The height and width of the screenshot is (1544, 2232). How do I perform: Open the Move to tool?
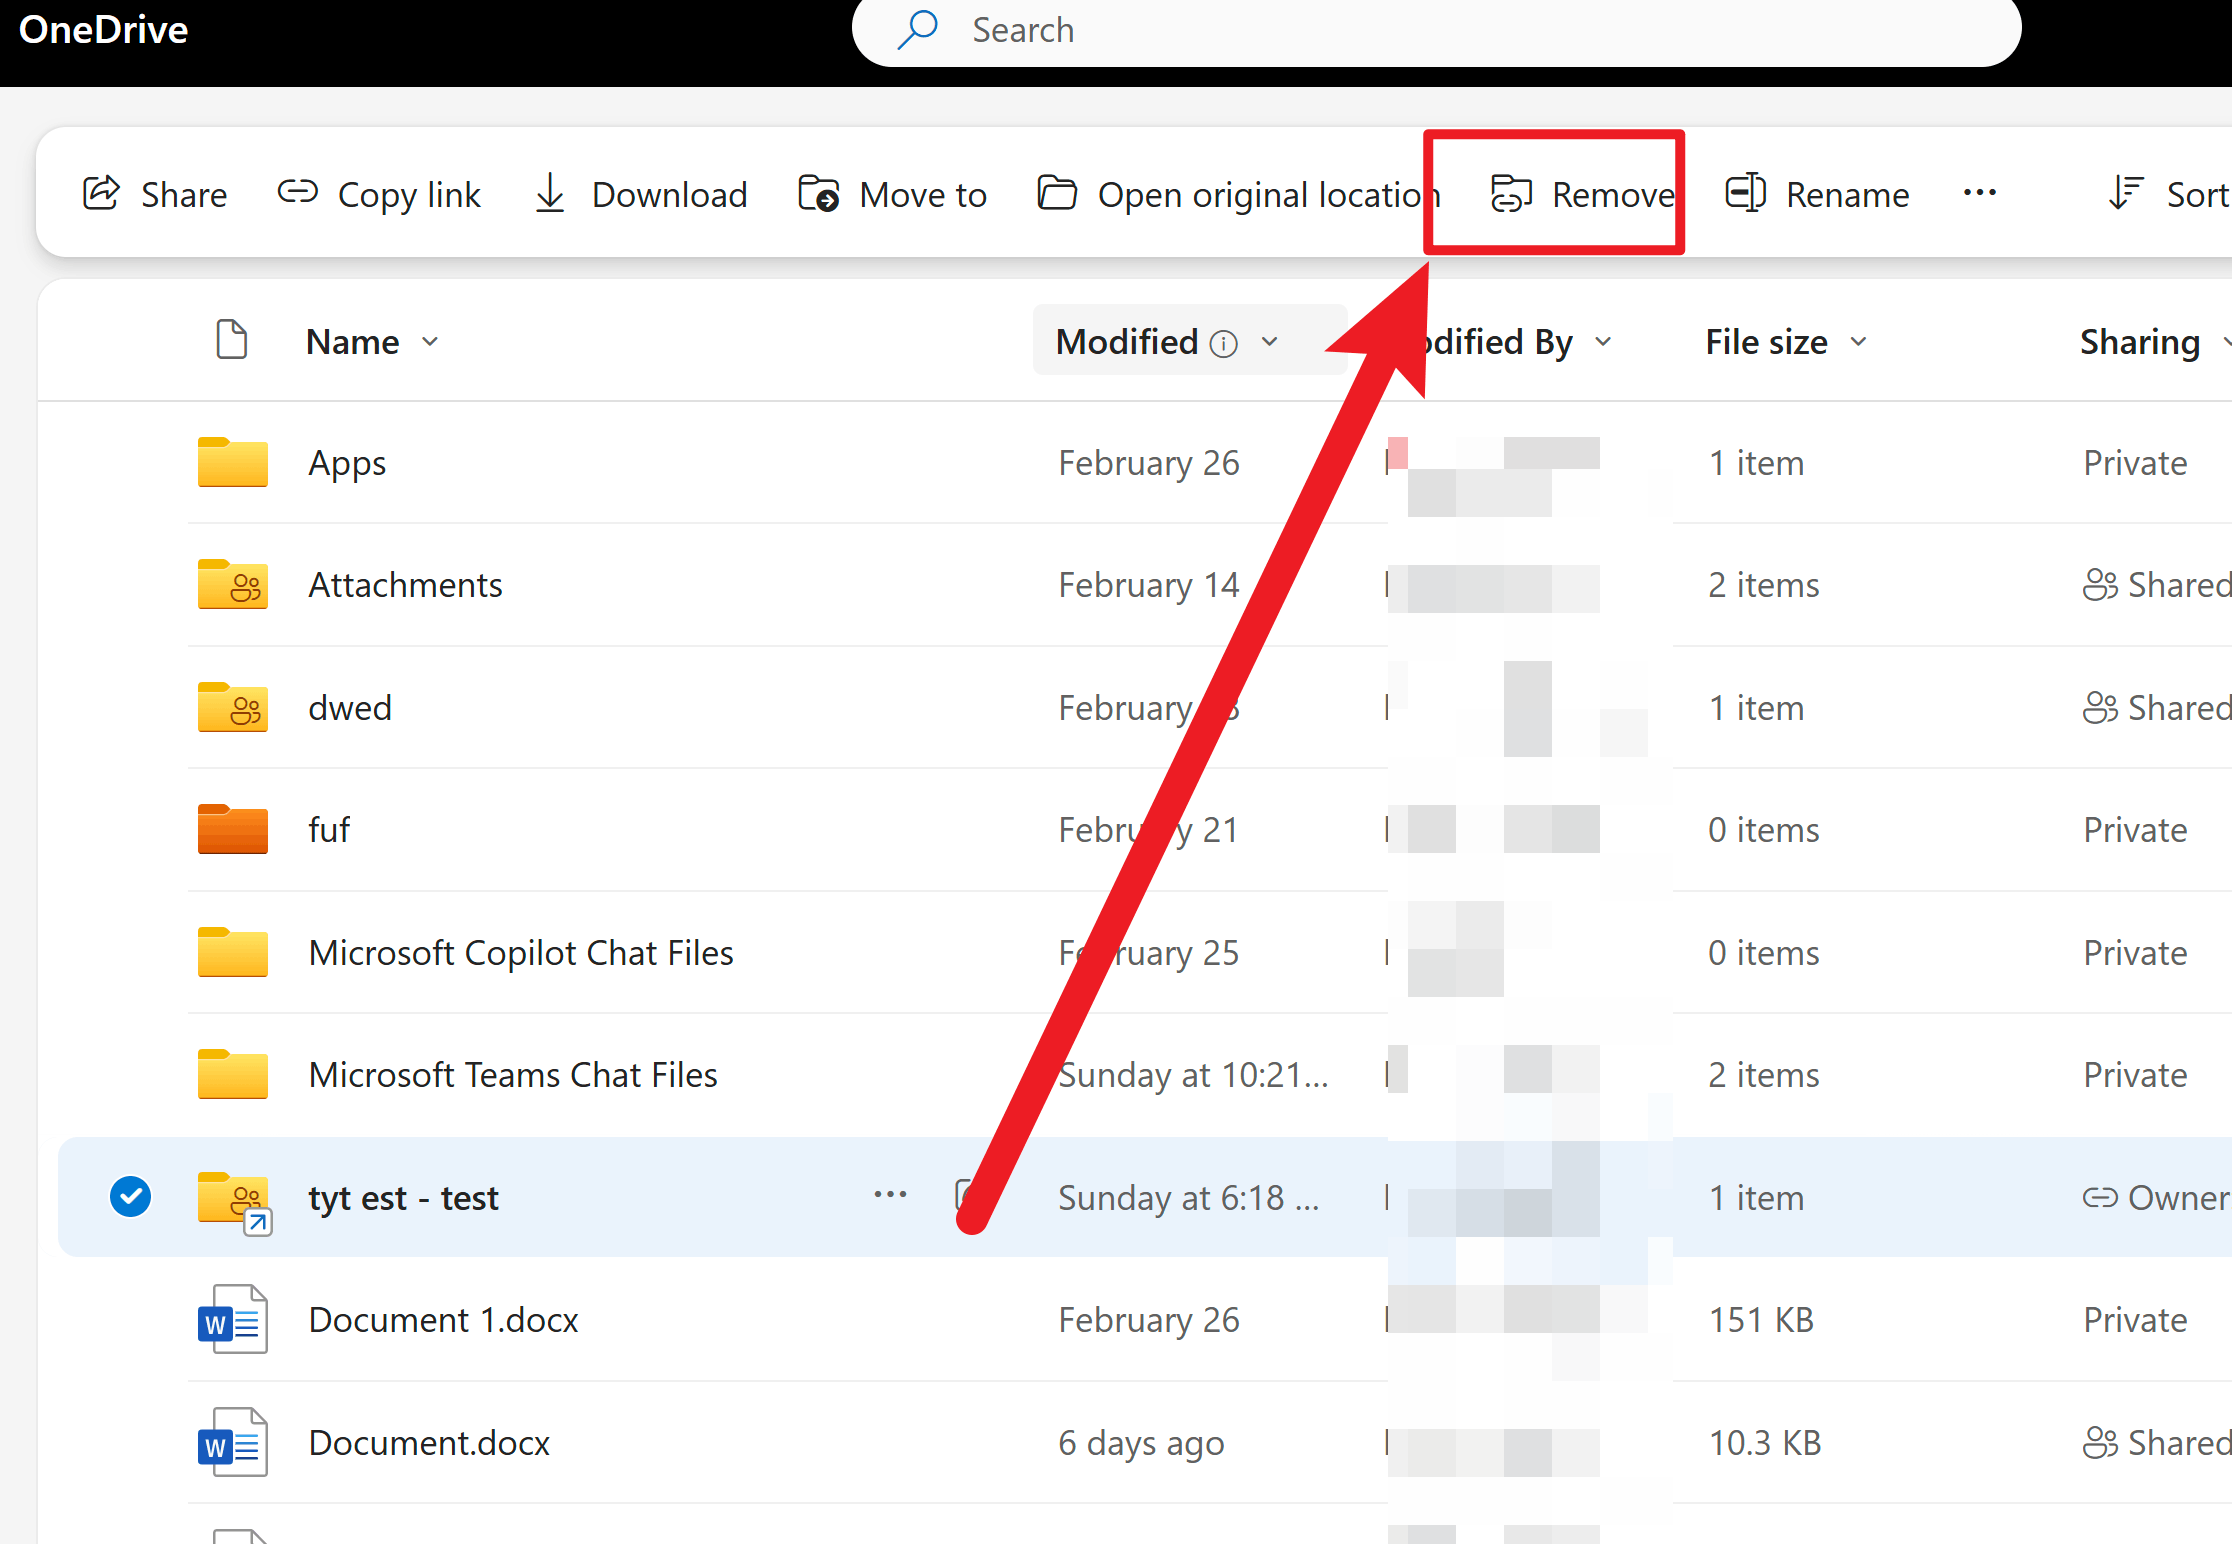(819, 193)
